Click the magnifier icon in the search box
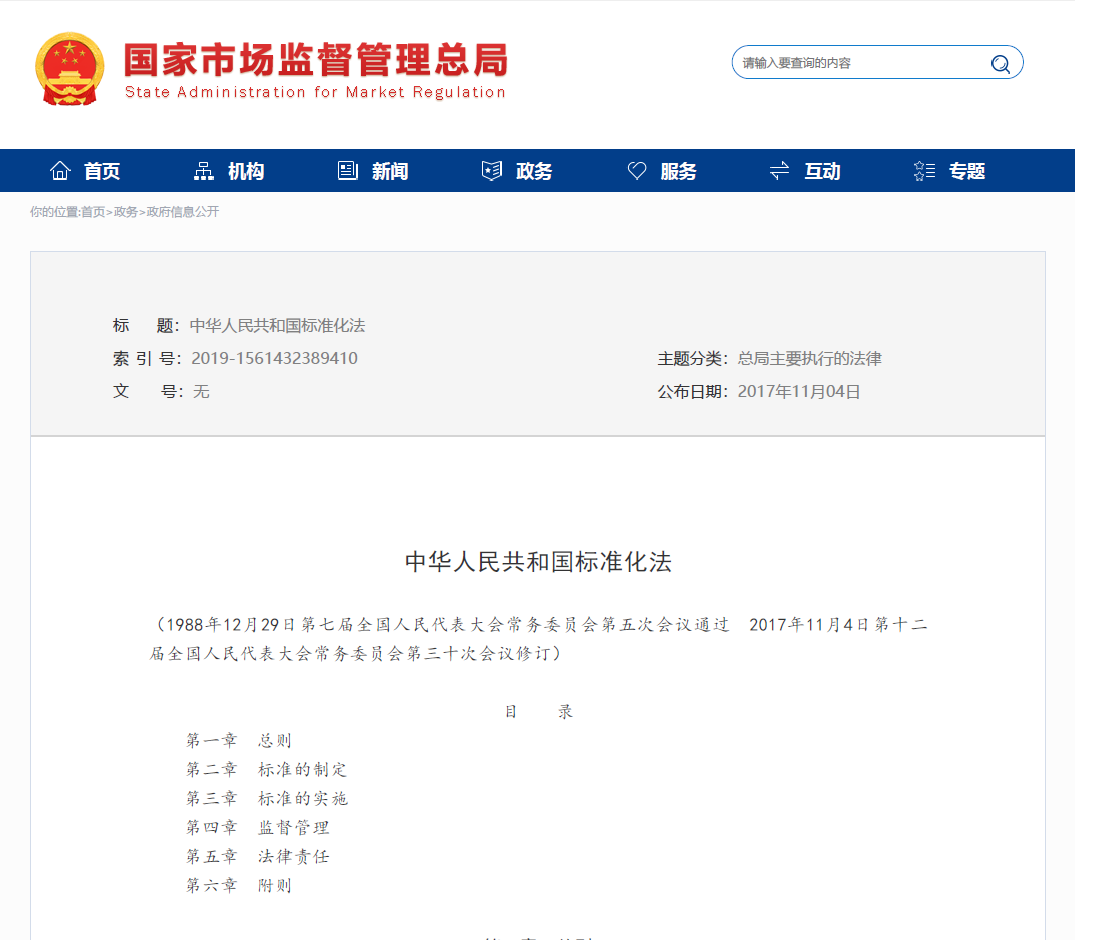The height and width of the screenshot is (940, 1110). point(1000,62)
